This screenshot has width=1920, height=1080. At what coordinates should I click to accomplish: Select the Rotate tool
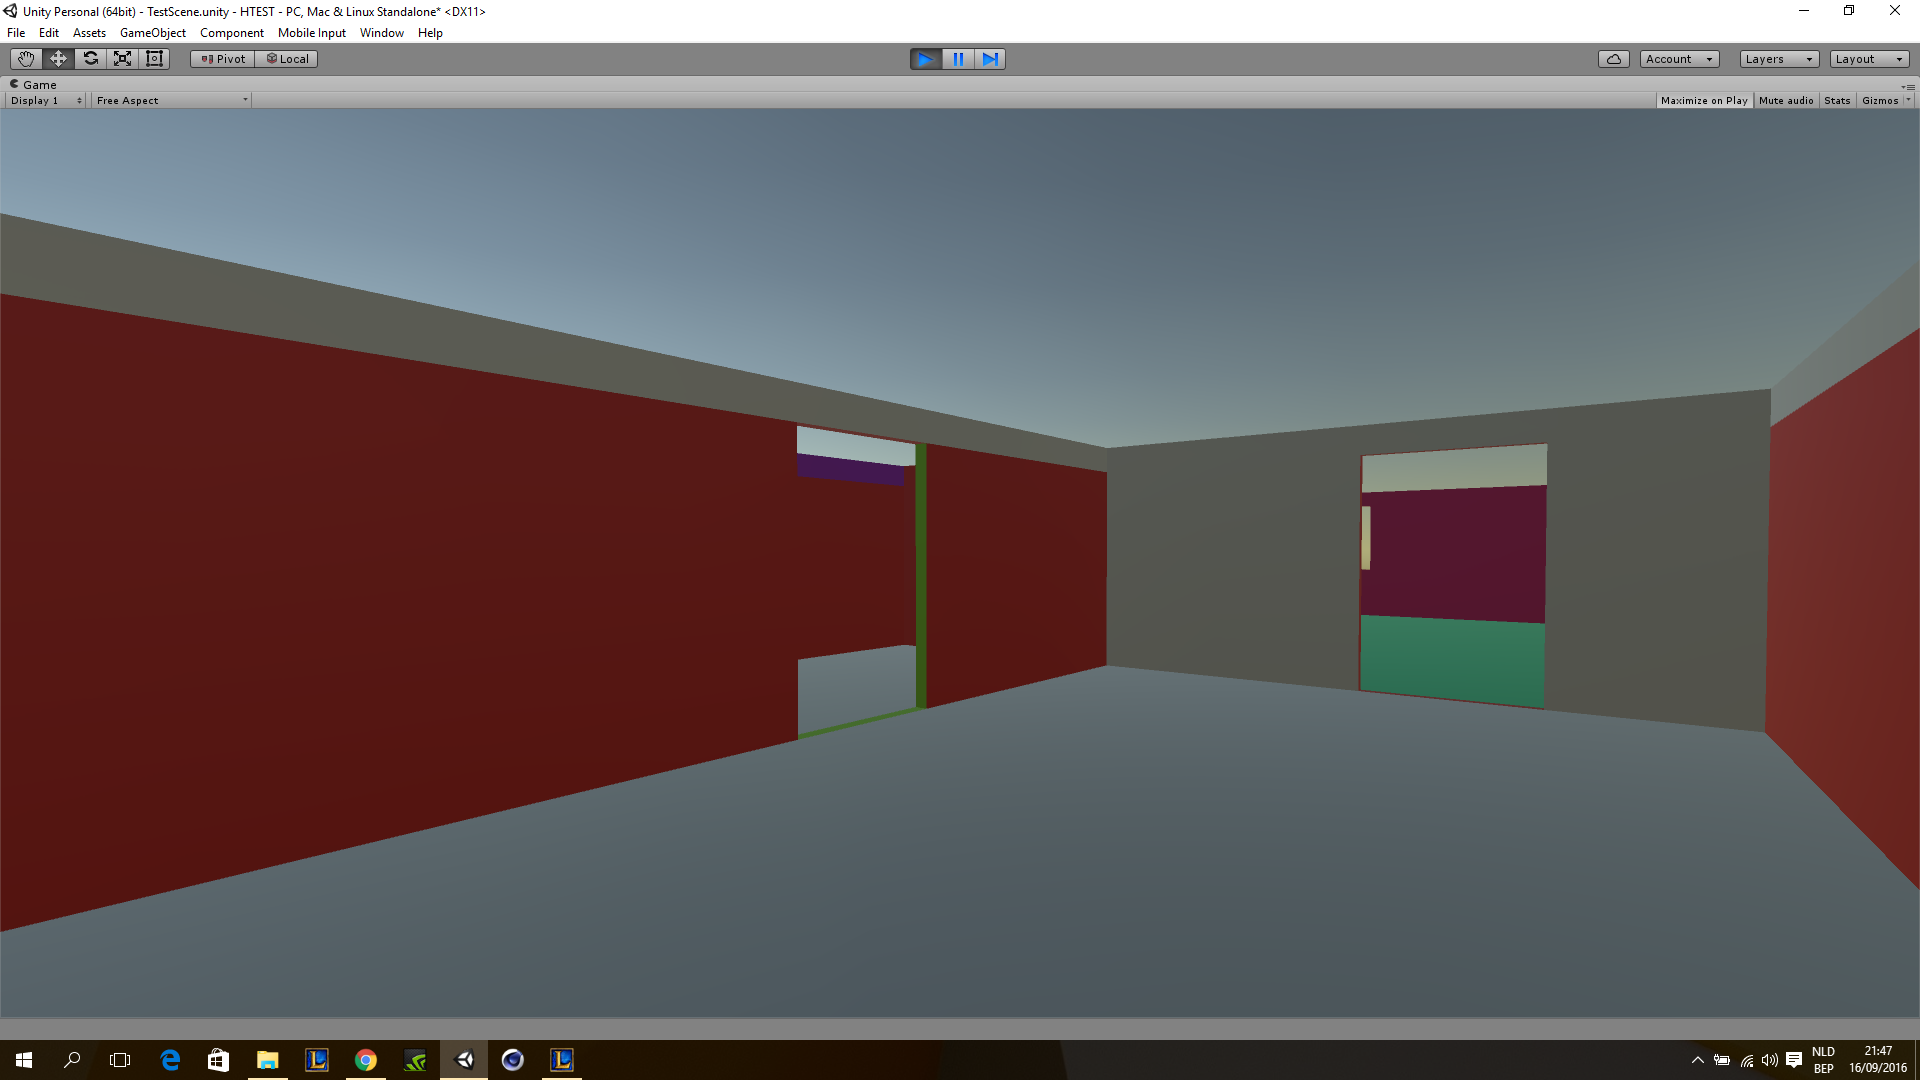click(x=90, y=59)
